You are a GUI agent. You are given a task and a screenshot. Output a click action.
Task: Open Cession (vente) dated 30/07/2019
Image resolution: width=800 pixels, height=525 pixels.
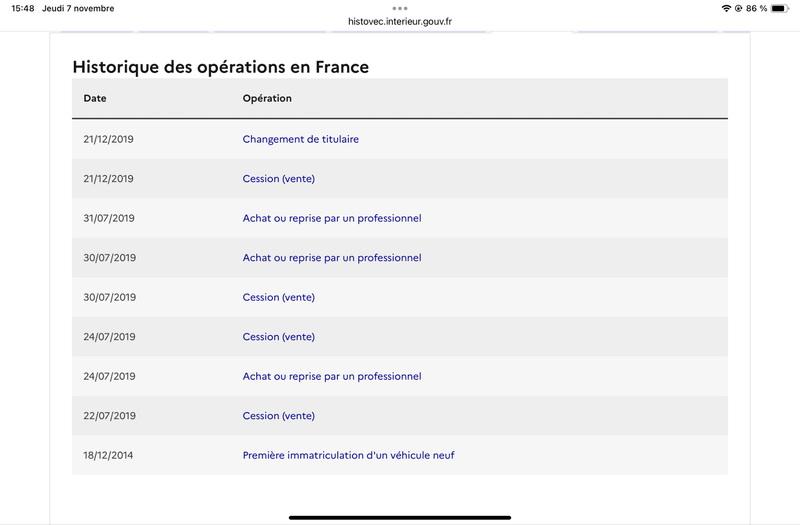pyautogui.click(x=279, y=297)
